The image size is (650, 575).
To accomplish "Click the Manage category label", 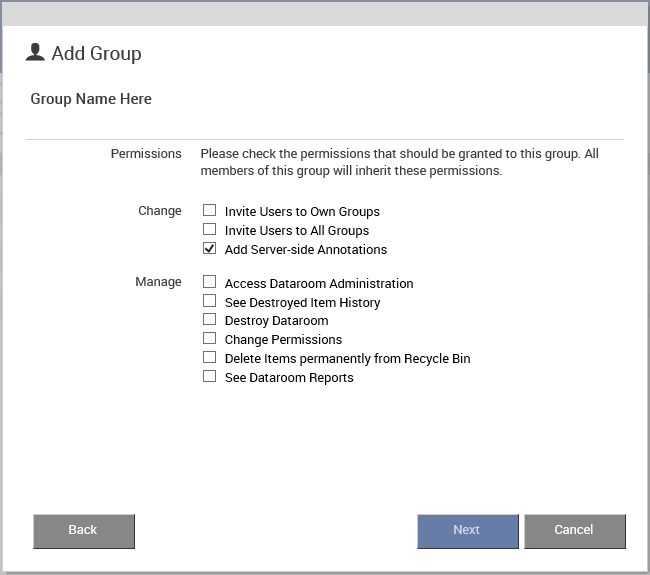I will click(158, 282).
